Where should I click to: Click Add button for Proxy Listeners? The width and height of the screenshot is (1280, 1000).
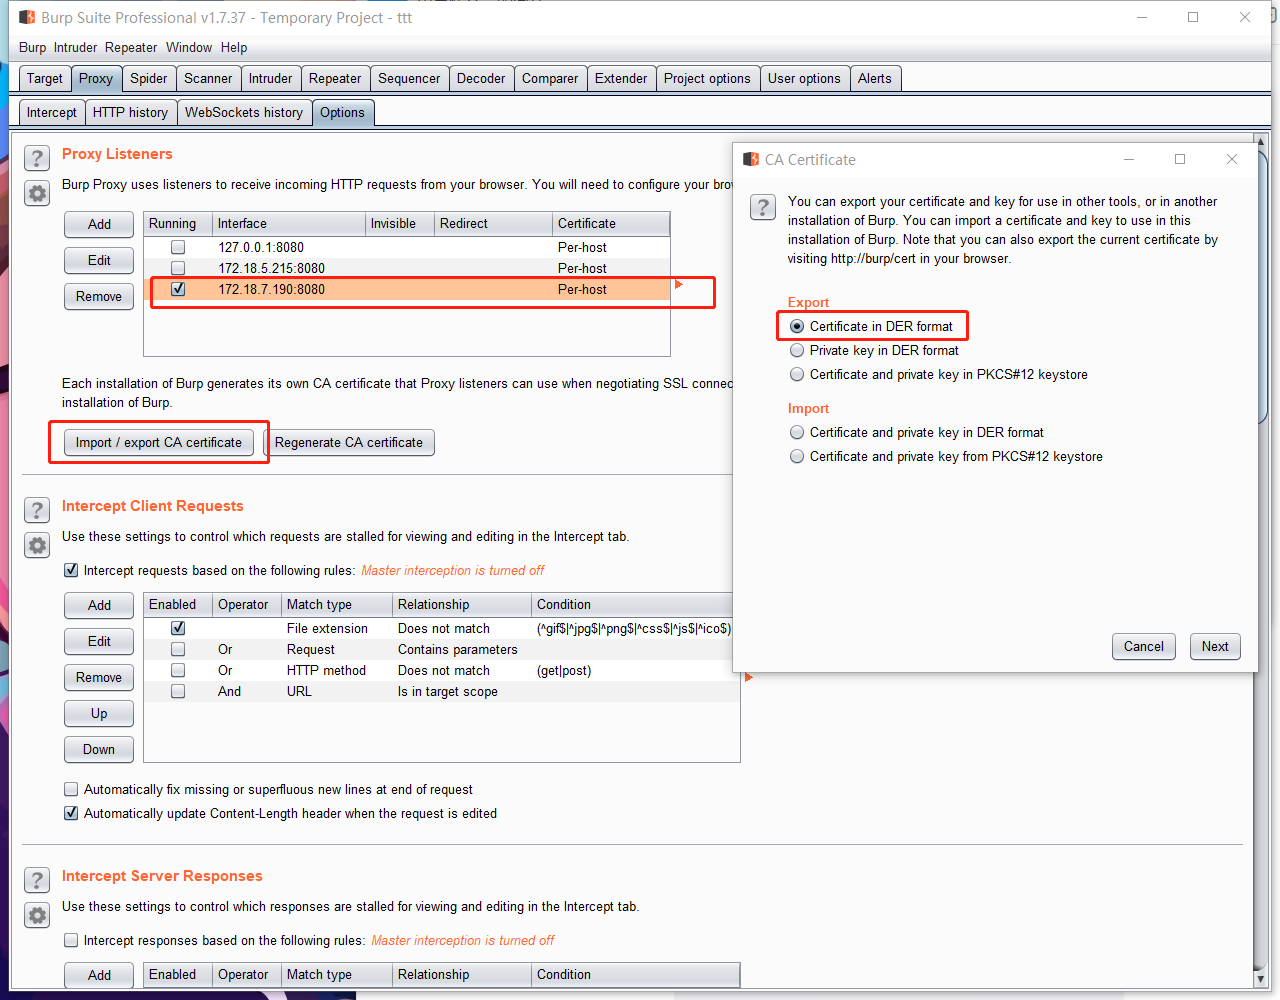[x=99, y=224]
